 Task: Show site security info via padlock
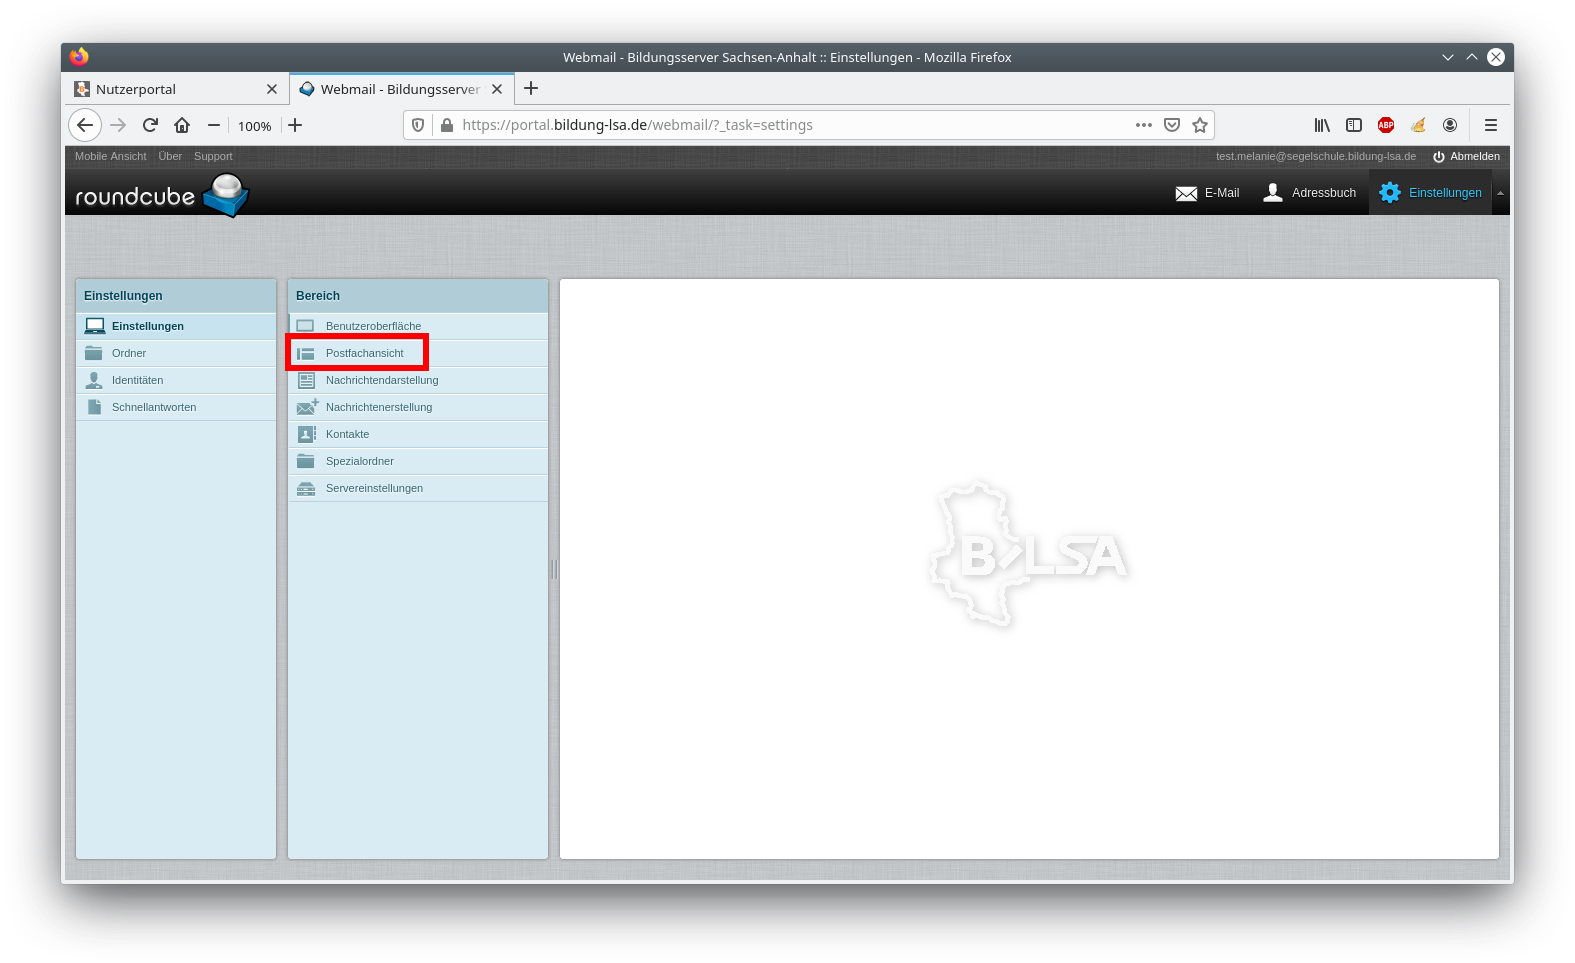tap(447, 125)
